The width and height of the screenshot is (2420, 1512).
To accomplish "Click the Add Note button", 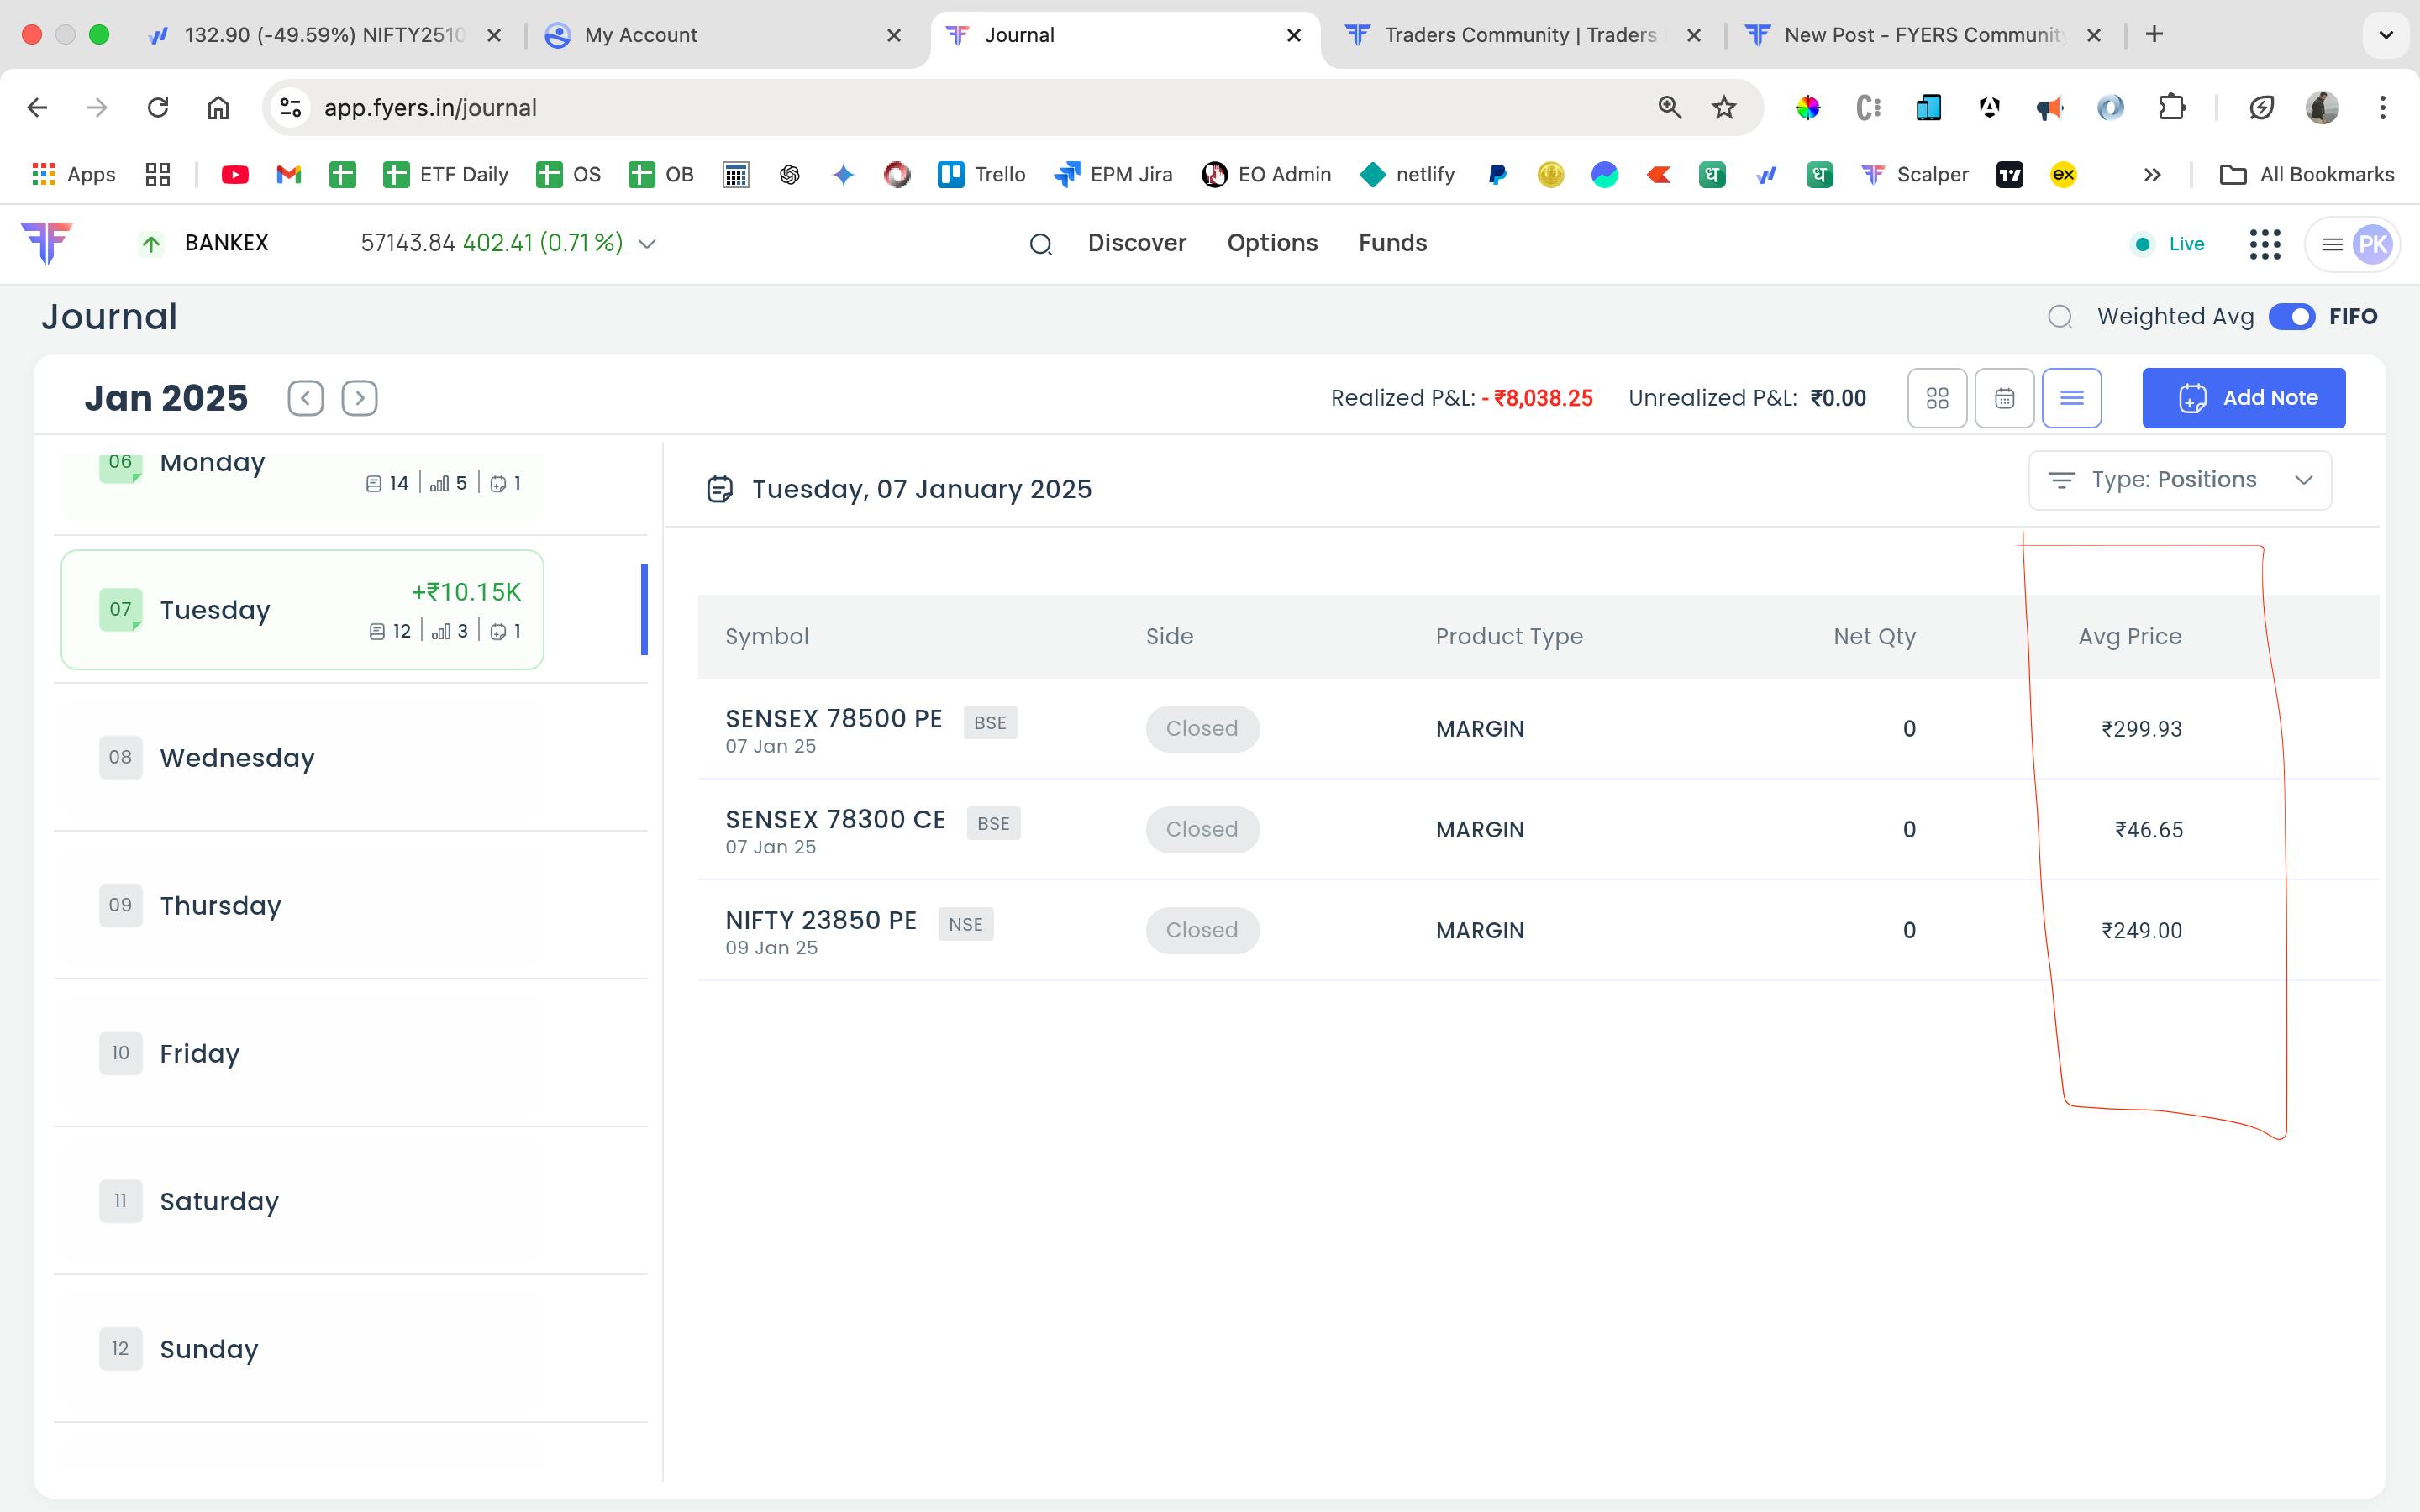I will pos(2243,398).
